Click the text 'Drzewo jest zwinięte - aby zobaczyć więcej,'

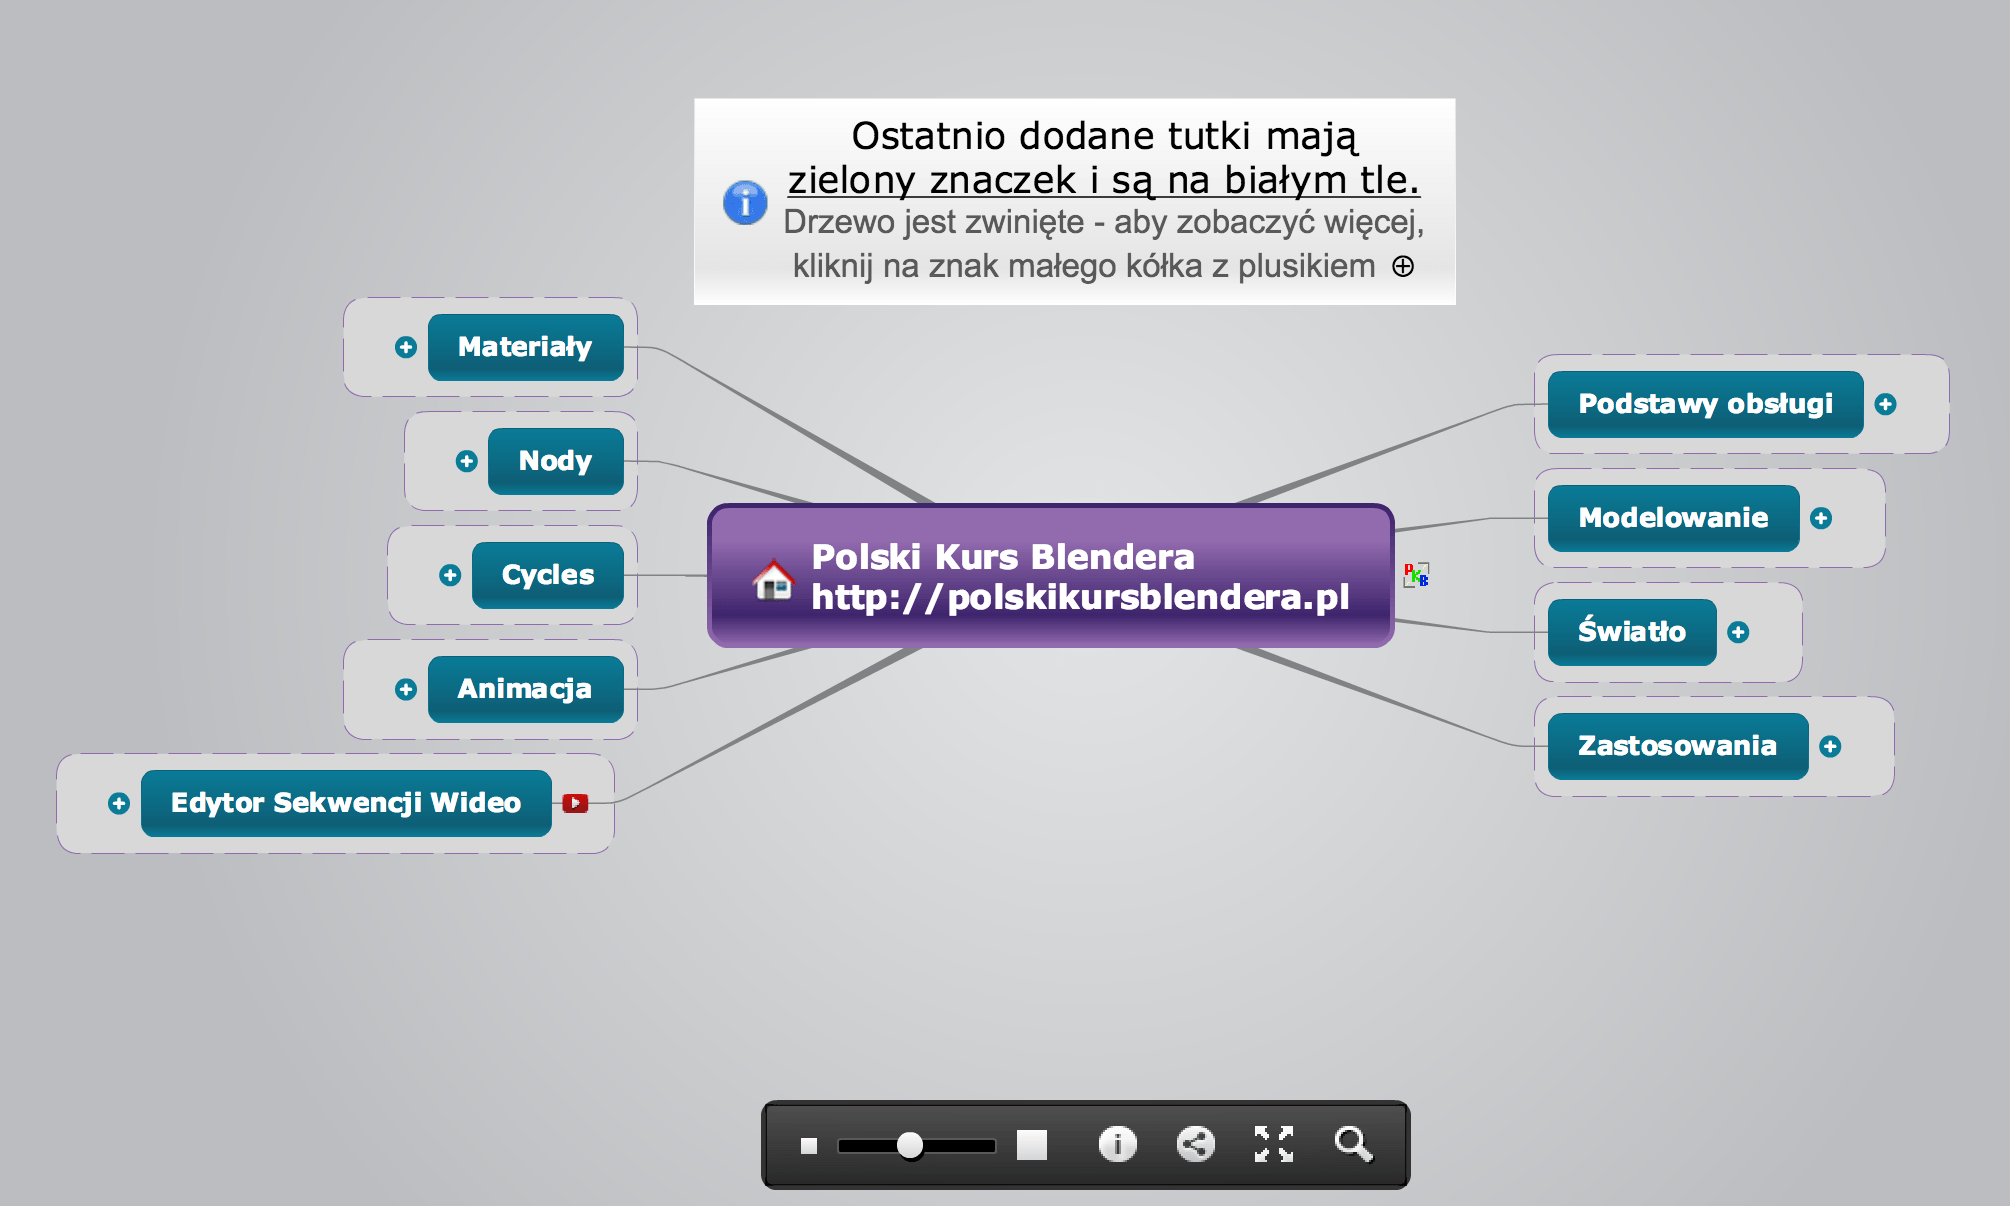click(1104, 222)
